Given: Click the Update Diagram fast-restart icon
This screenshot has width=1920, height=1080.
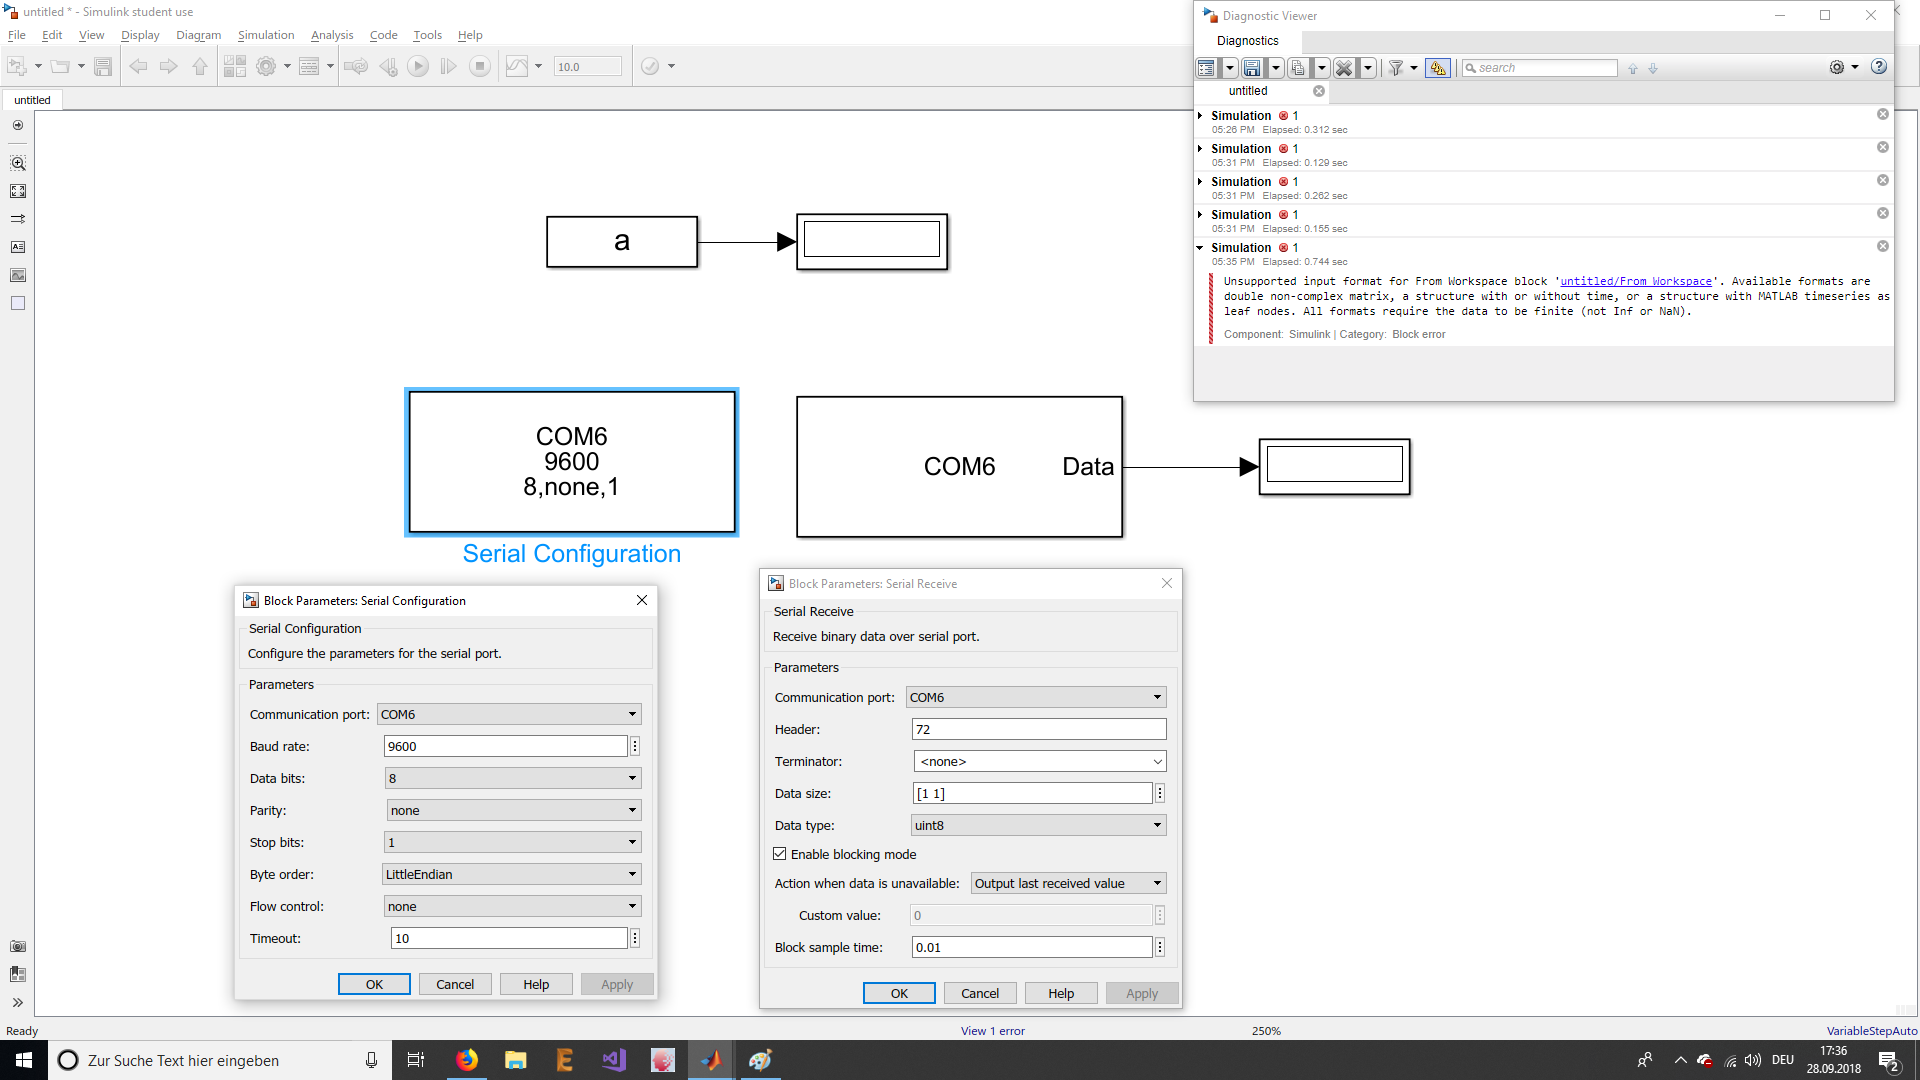Looking at the screenshot, I should pyautogui.click(x=355, y=66).
